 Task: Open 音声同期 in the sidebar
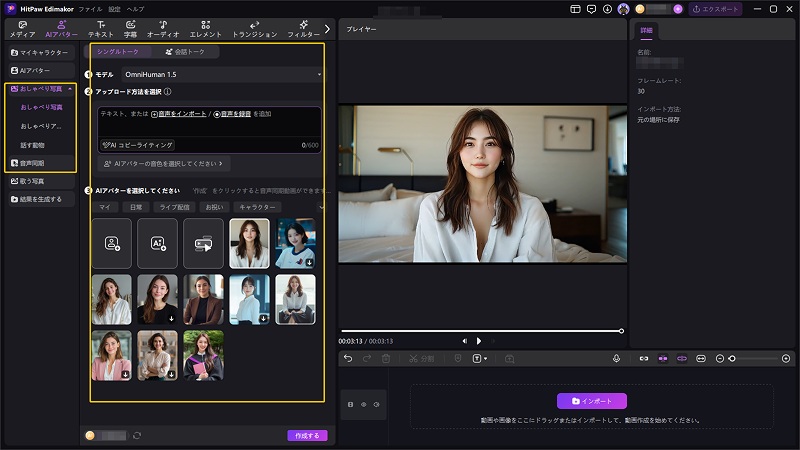(40, 163)
